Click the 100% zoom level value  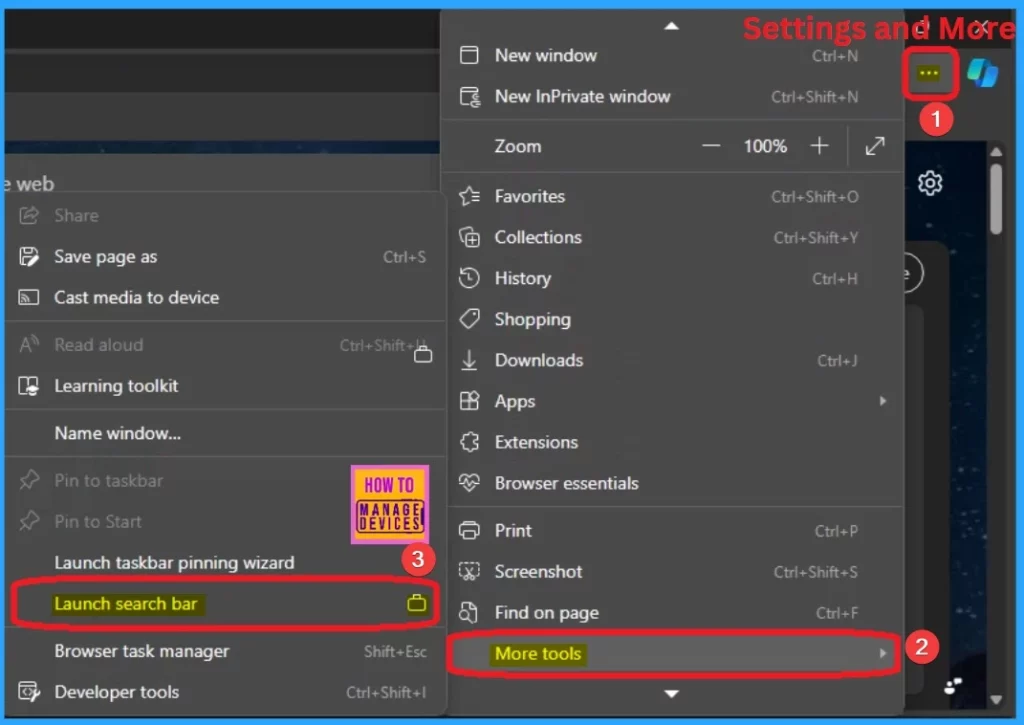point(765,146)
